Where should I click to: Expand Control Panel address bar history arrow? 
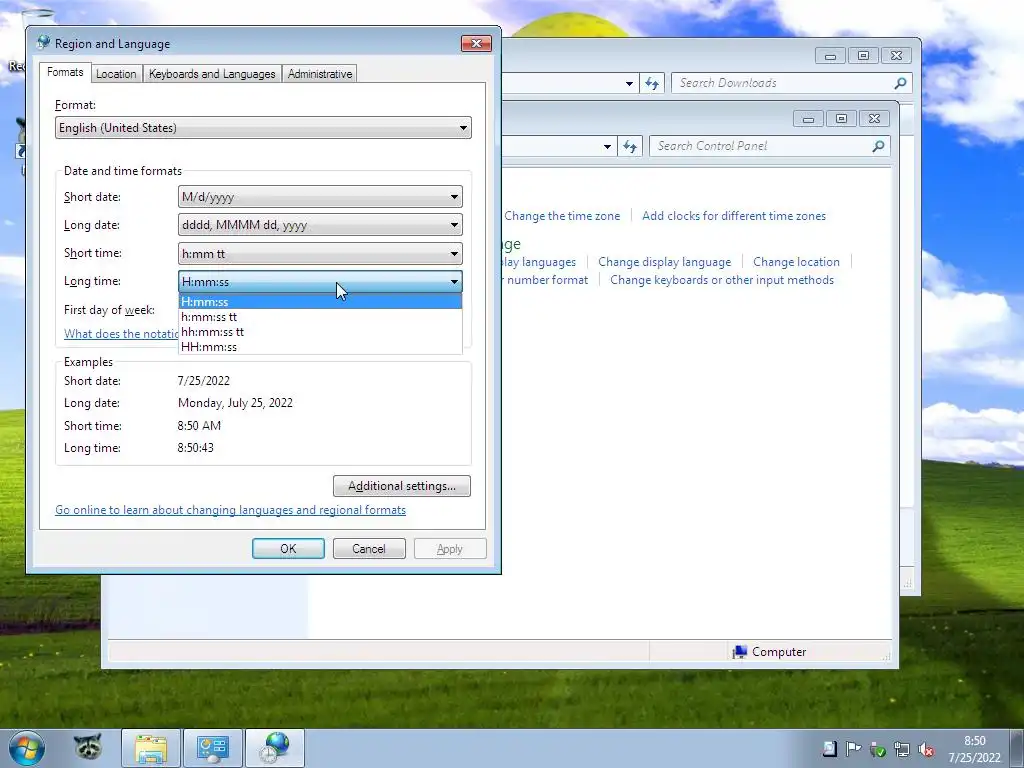pyautogui.click(x=607, y=146)
